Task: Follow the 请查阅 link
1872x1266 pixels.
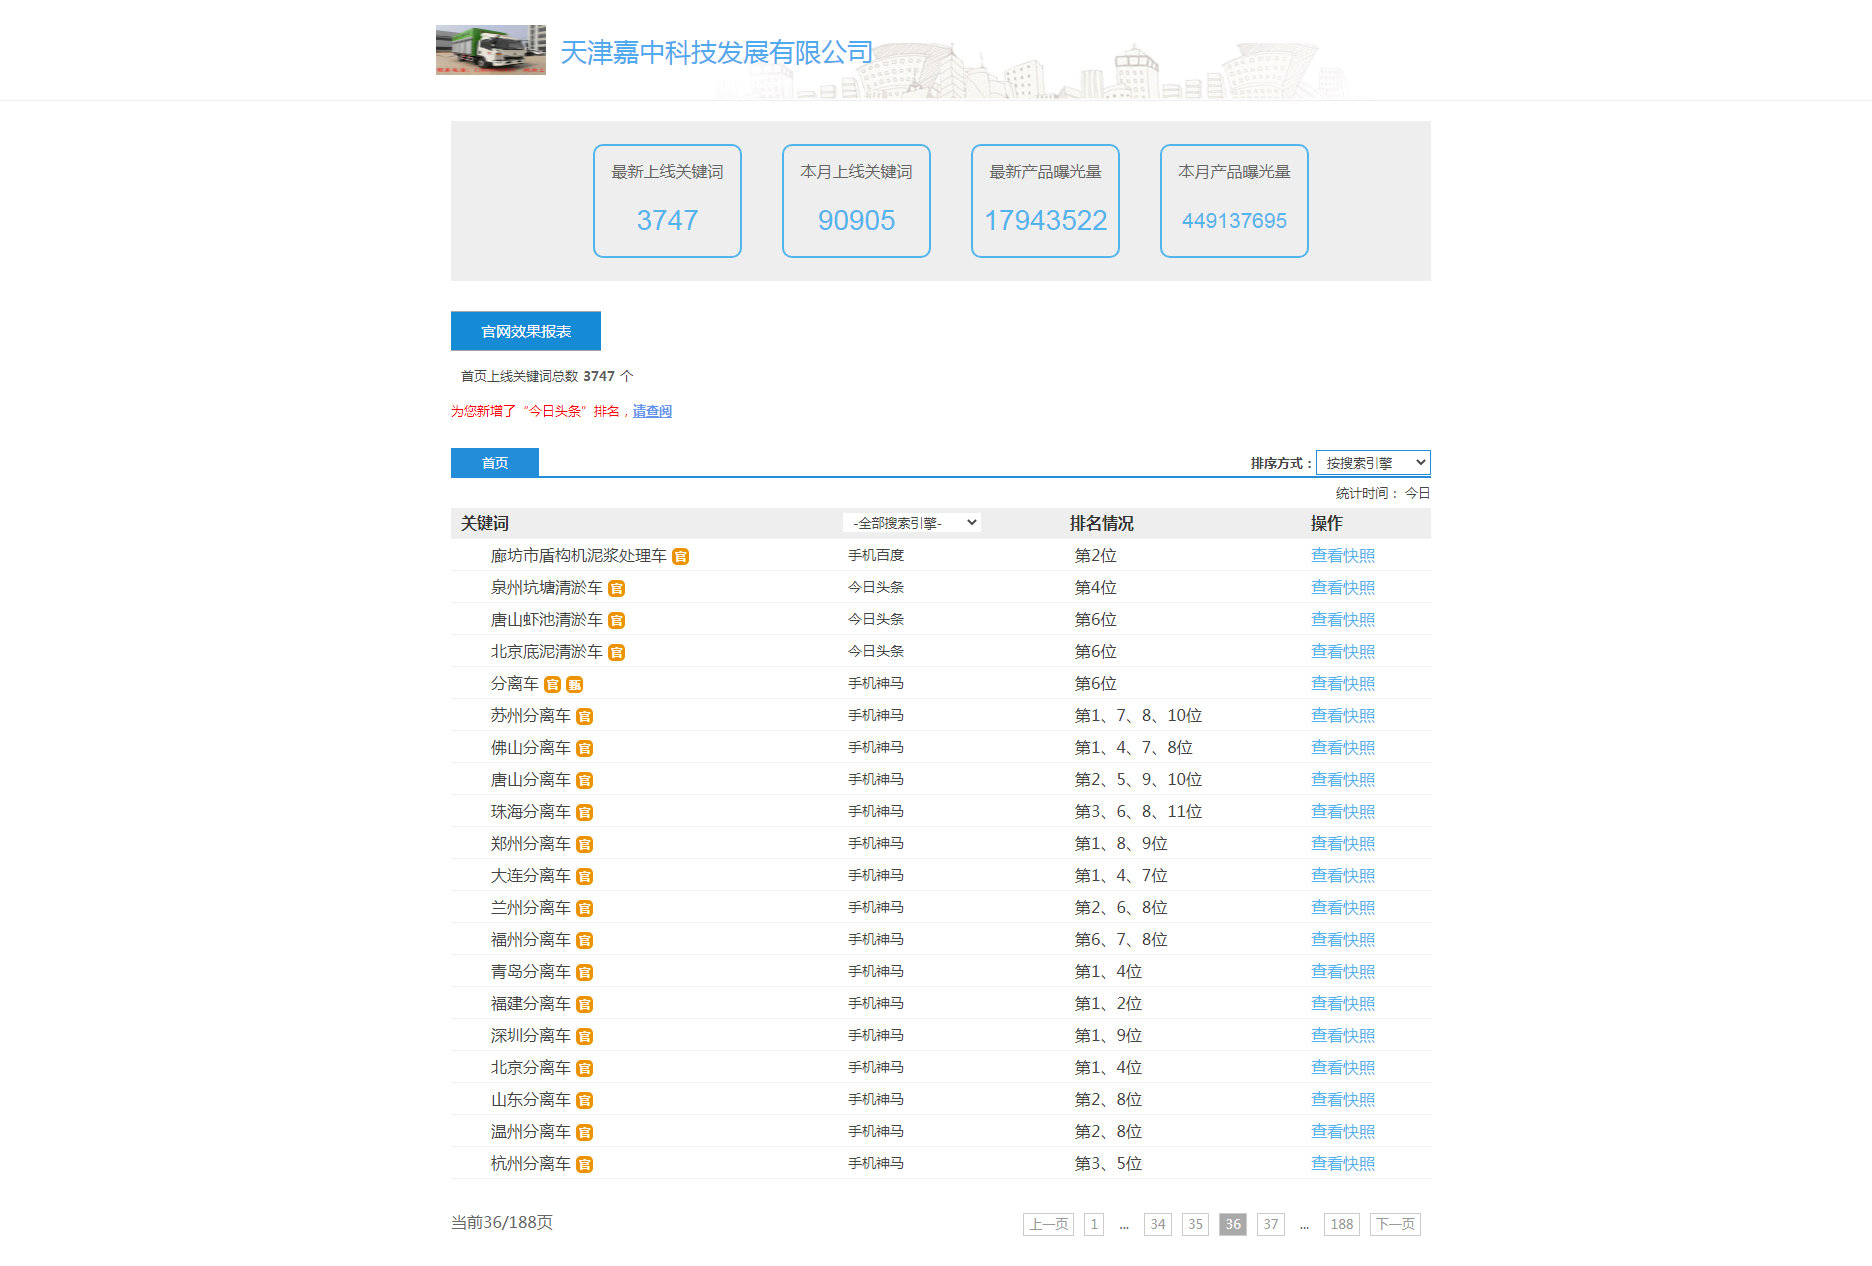Action: [652, 411]
